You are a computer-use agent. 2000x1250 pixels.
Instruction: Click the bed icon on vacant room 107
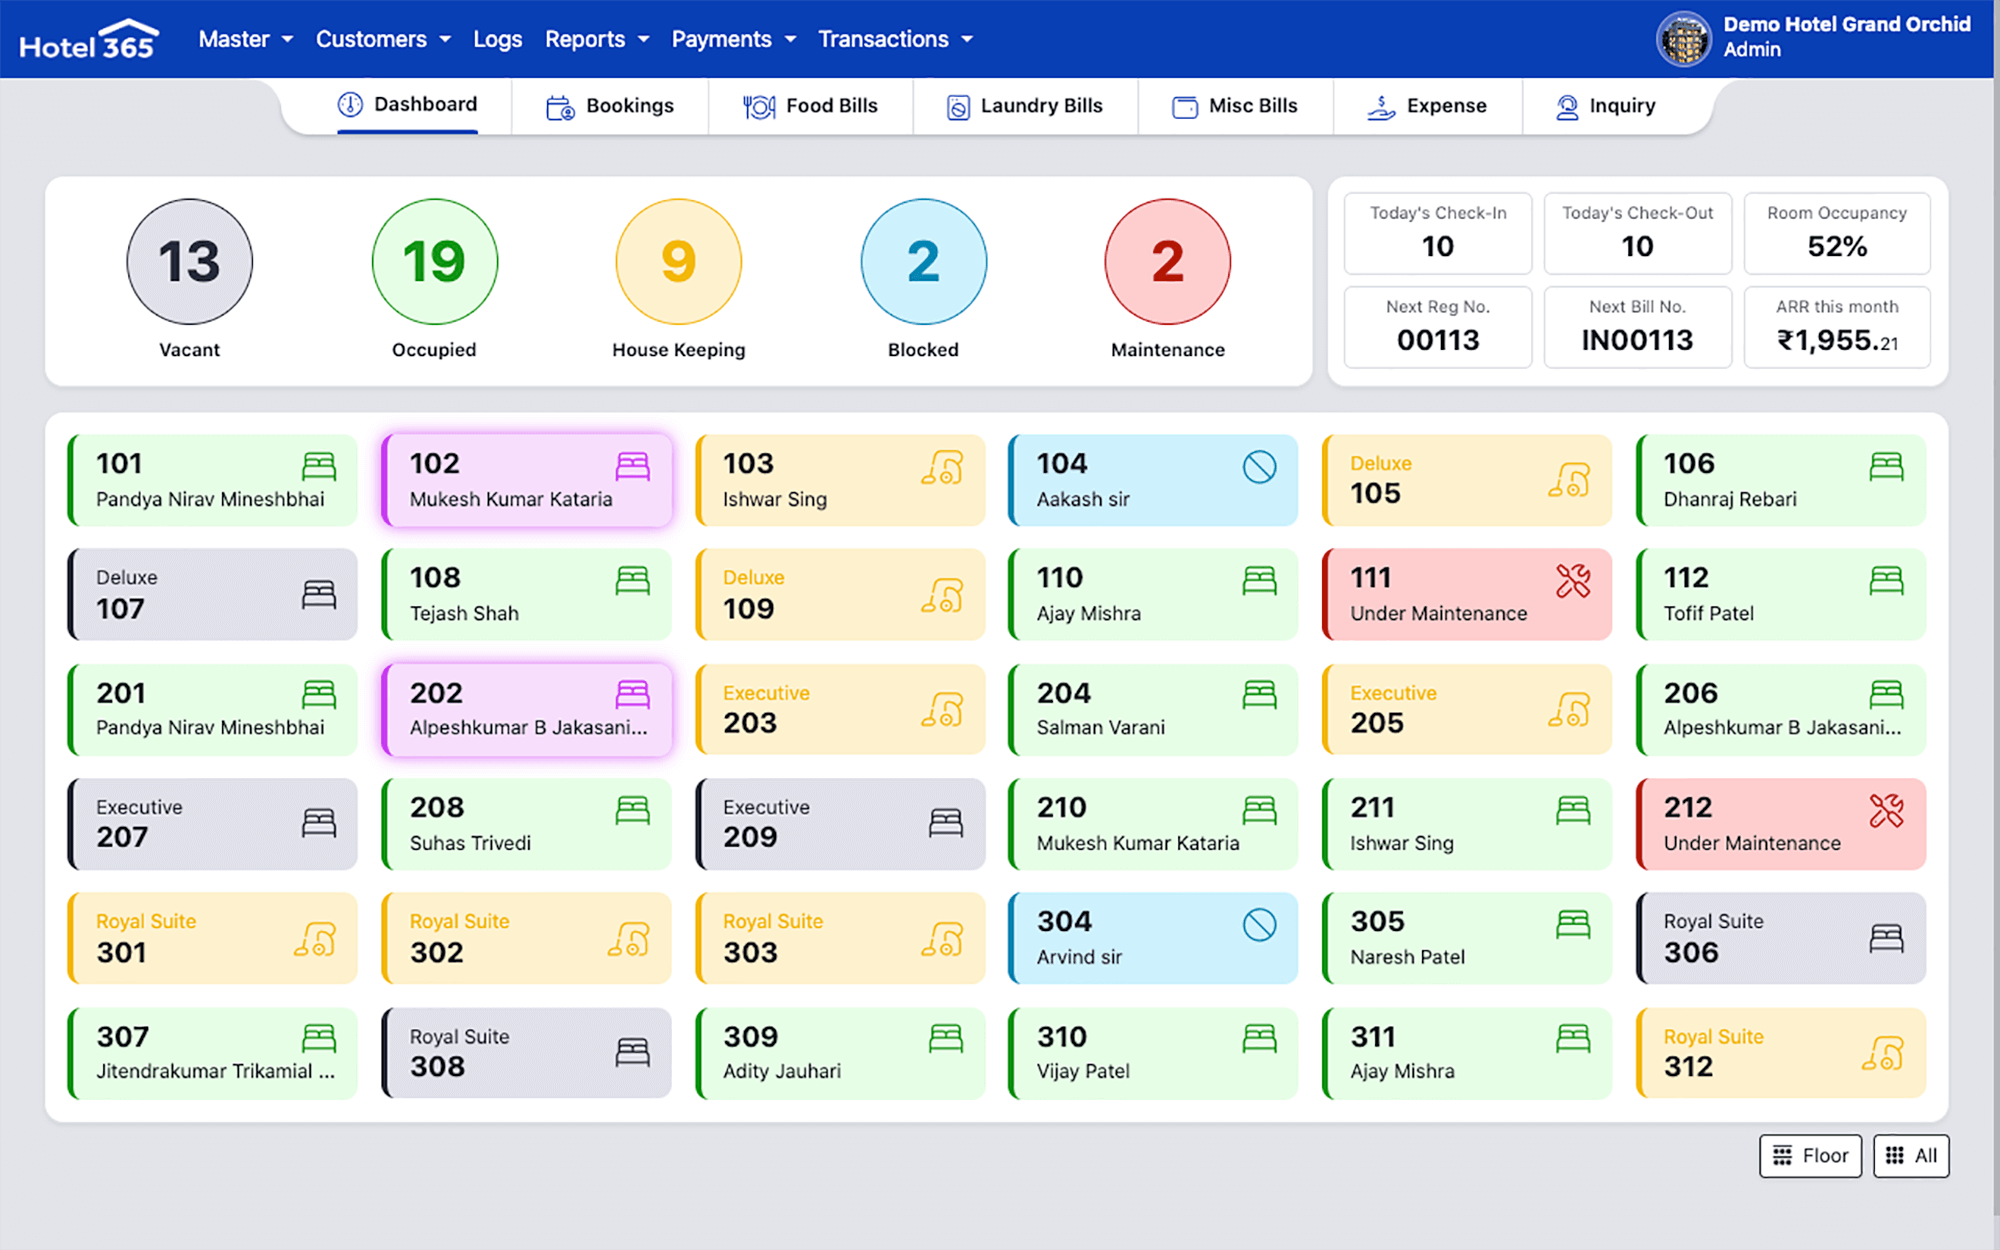(x=318, y=595)
